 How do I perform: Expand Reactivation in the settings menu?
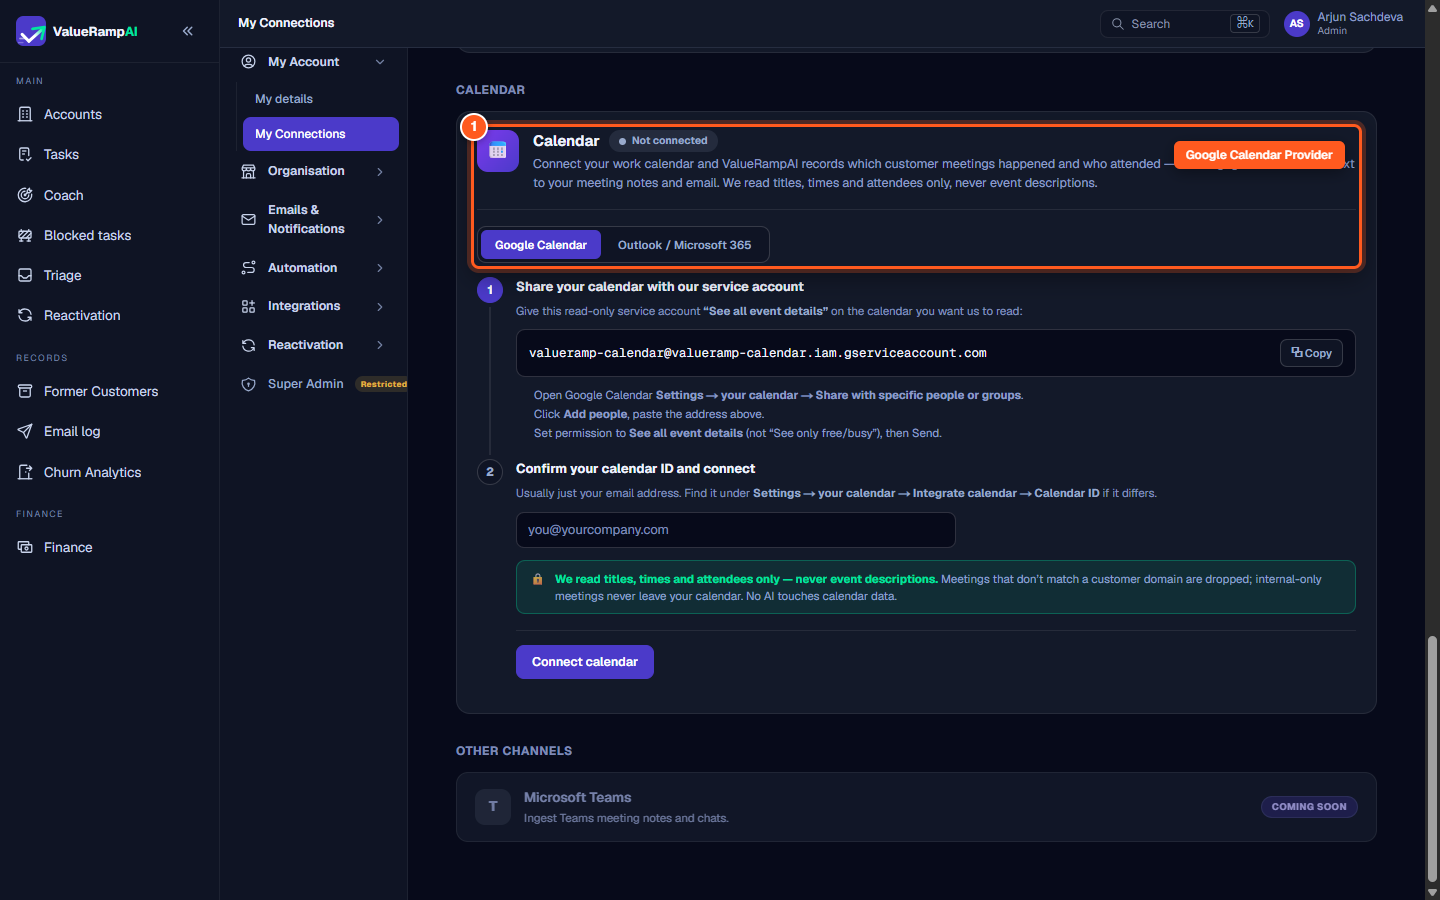(x=380, y=345)
